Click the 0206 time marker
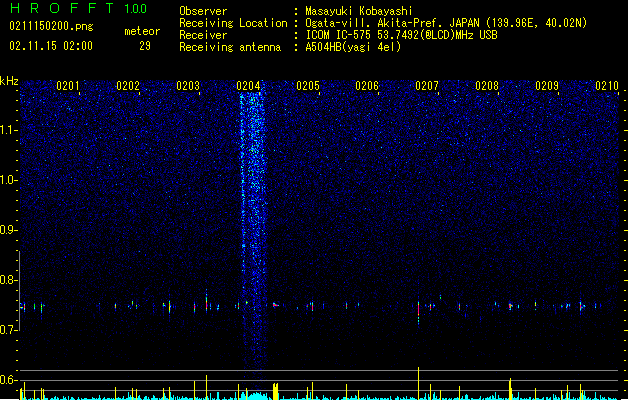The height and width of the screenshot is (400, 629). point(367,85)
